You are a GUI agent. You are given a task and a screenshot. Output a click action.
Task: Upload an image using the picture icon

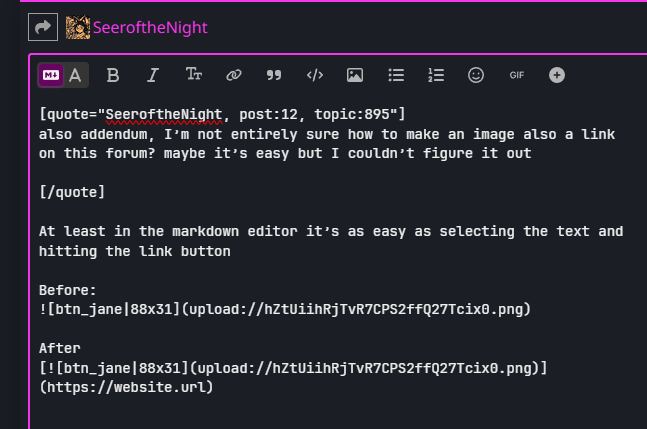[x=354, y=75]
